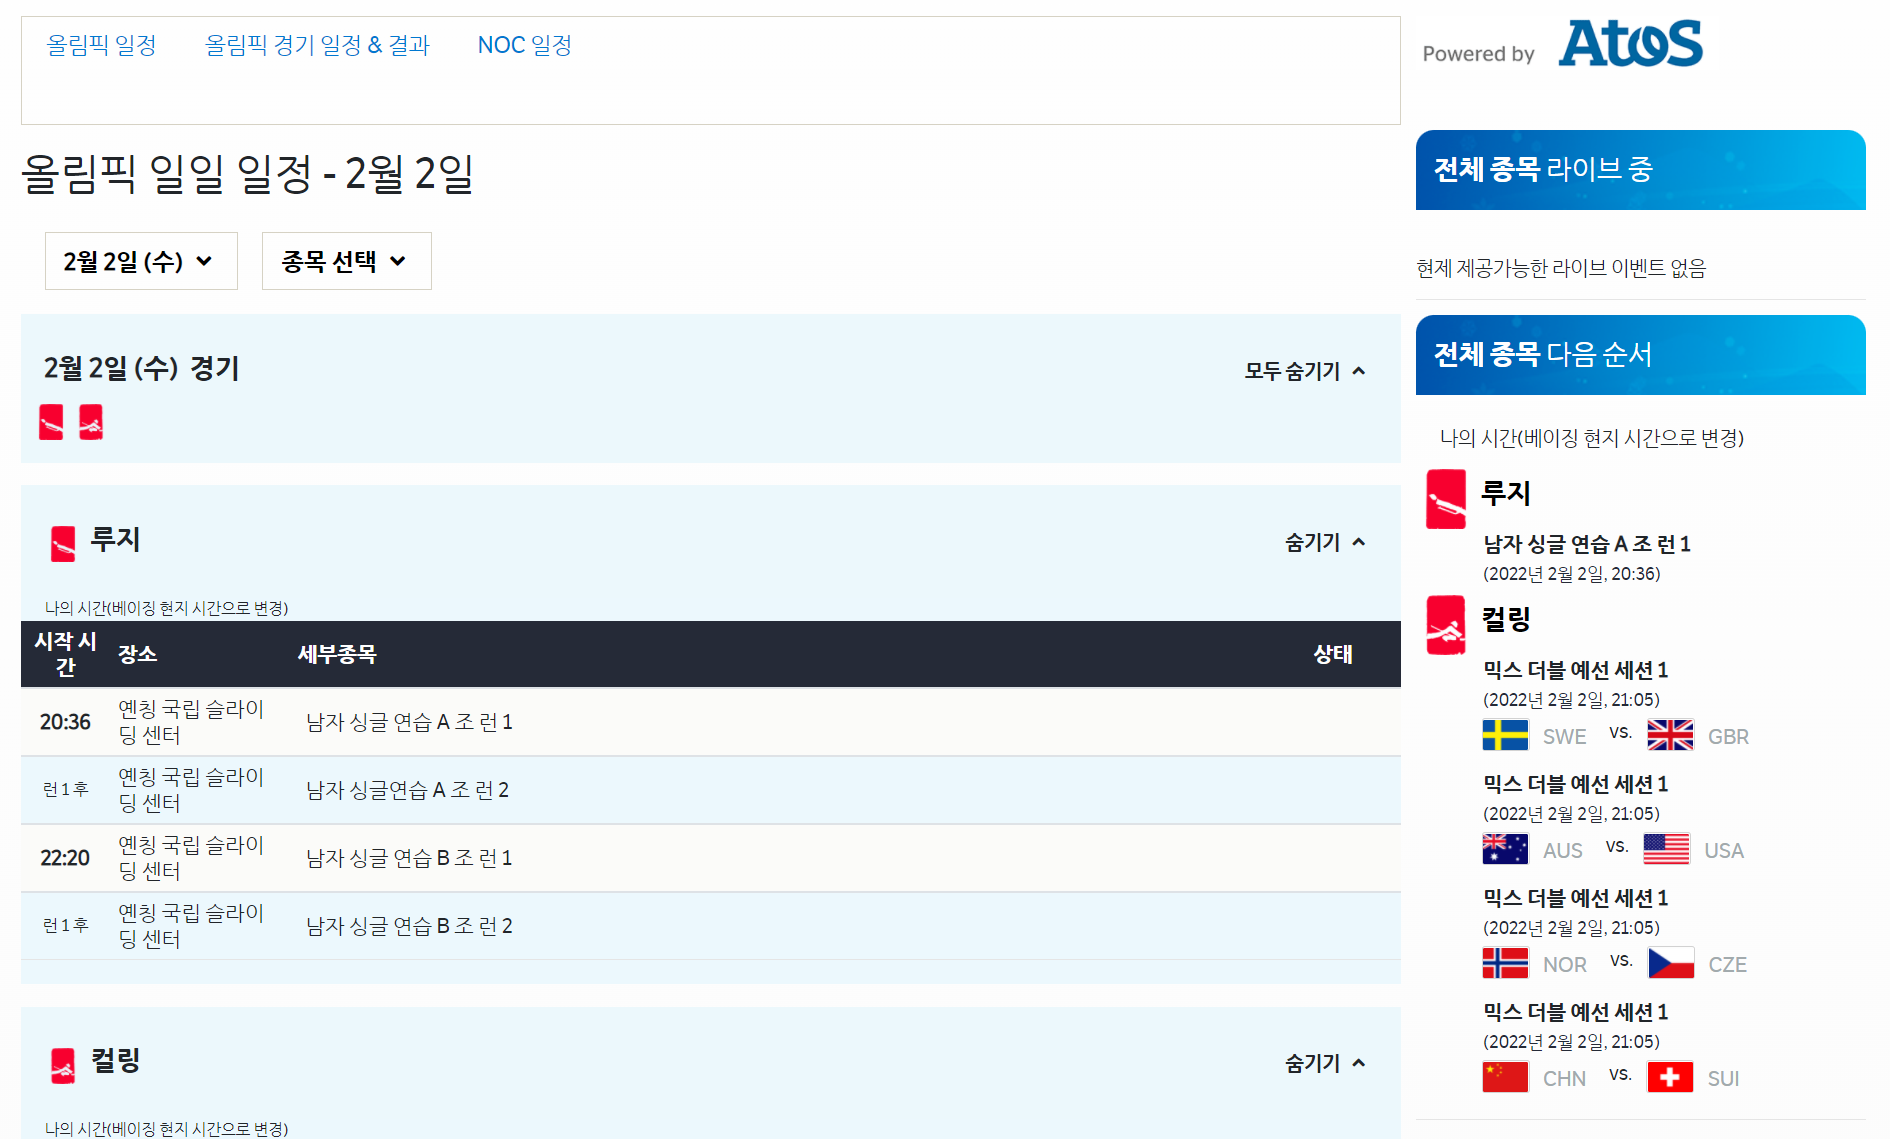Viewport: 1890px width, 1139px height.
Task: Click the luge icon in the 다음 순서 sidebar
Action: coord(1446,499)
